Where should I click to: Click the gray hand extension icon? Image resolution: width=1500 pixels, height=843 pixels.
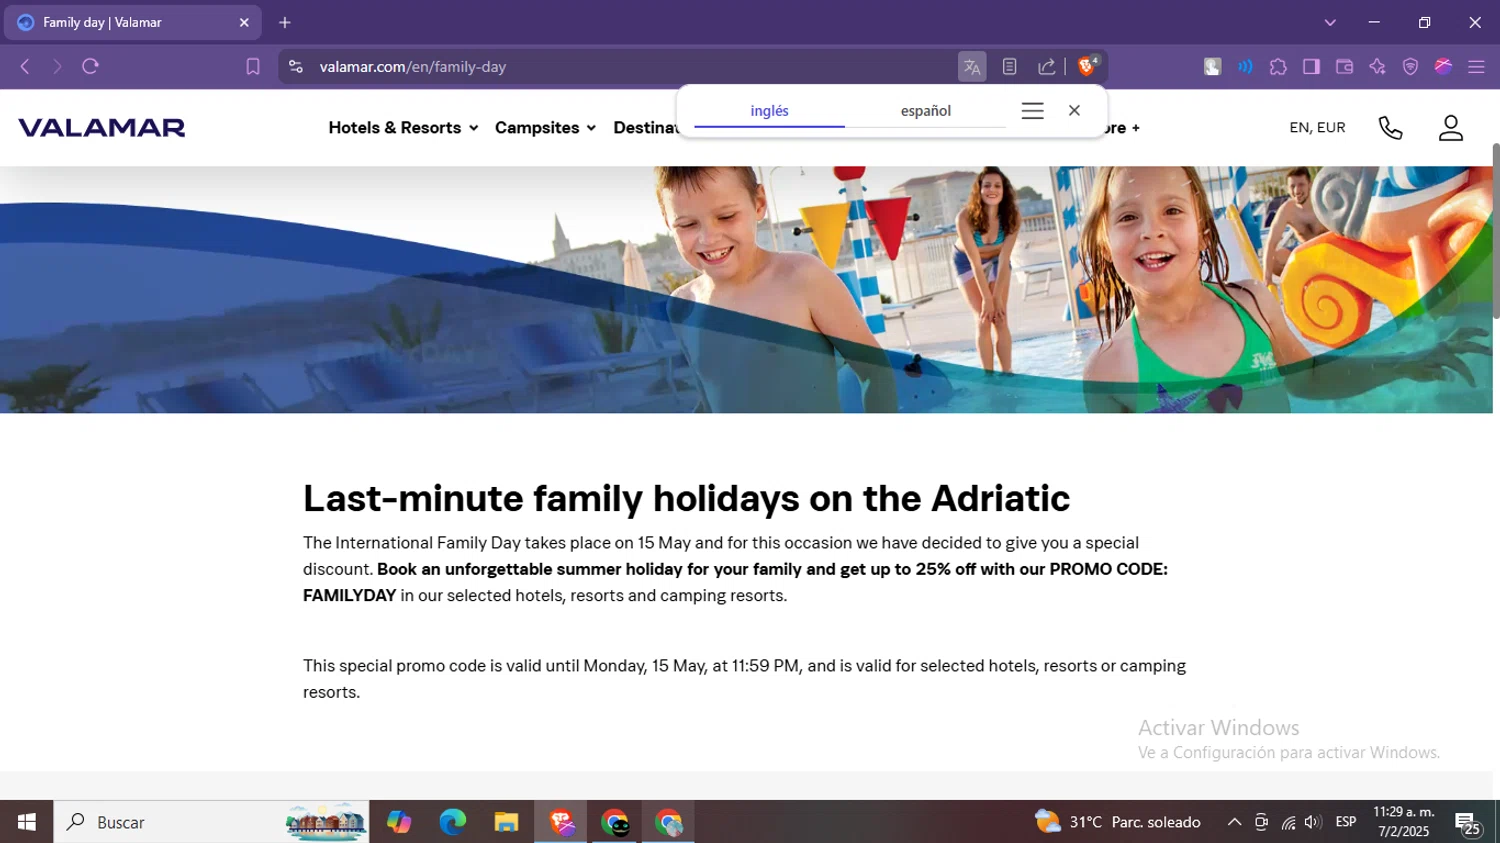(x=1212, y=67)
